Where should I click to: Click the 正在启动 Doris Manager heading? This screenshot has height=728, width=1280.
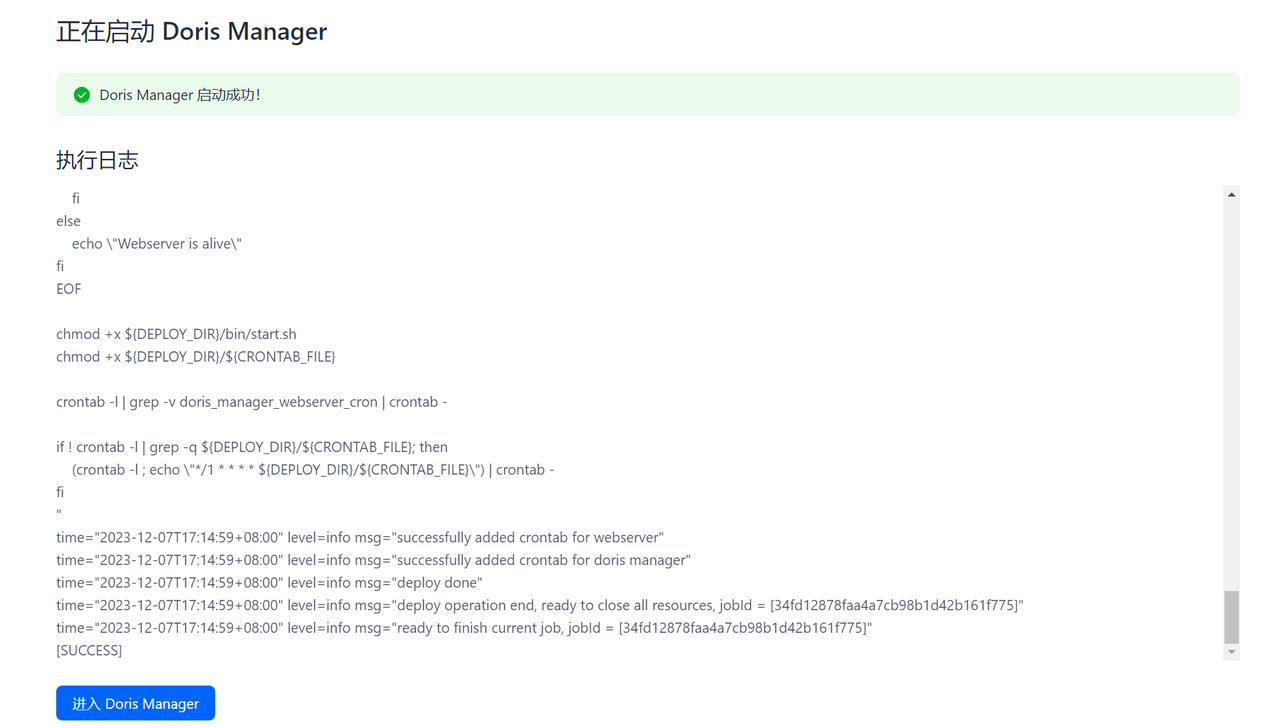tap(192, 31)
